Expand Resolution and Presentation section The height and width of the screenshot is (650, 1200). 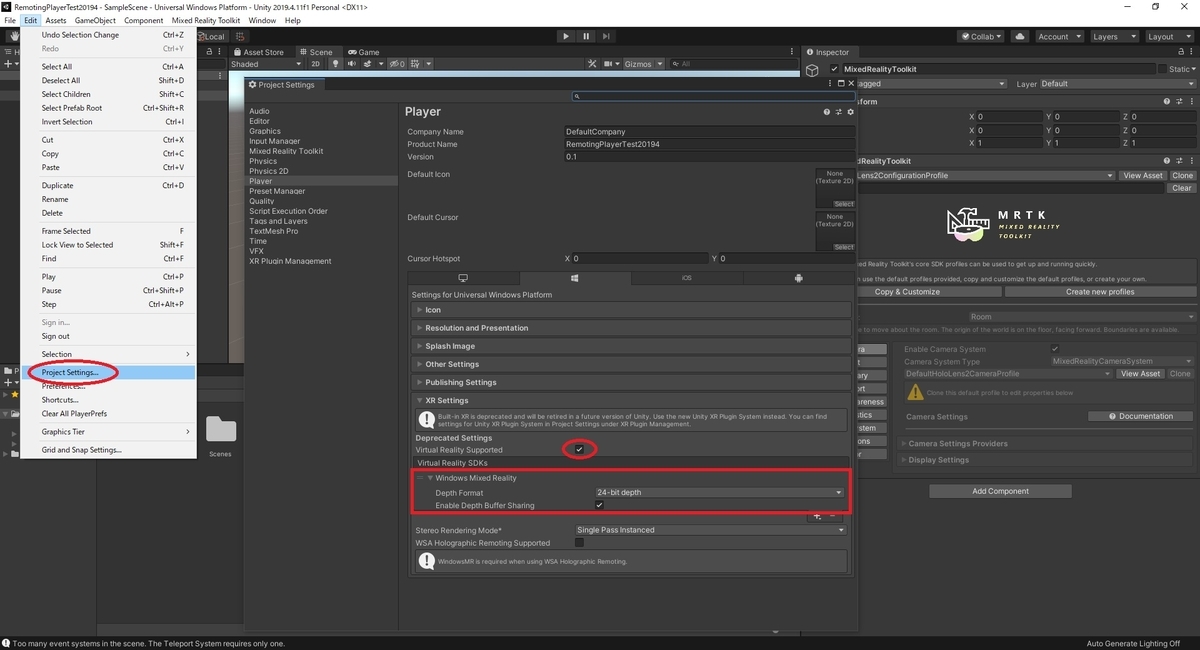tap(630, 328)
